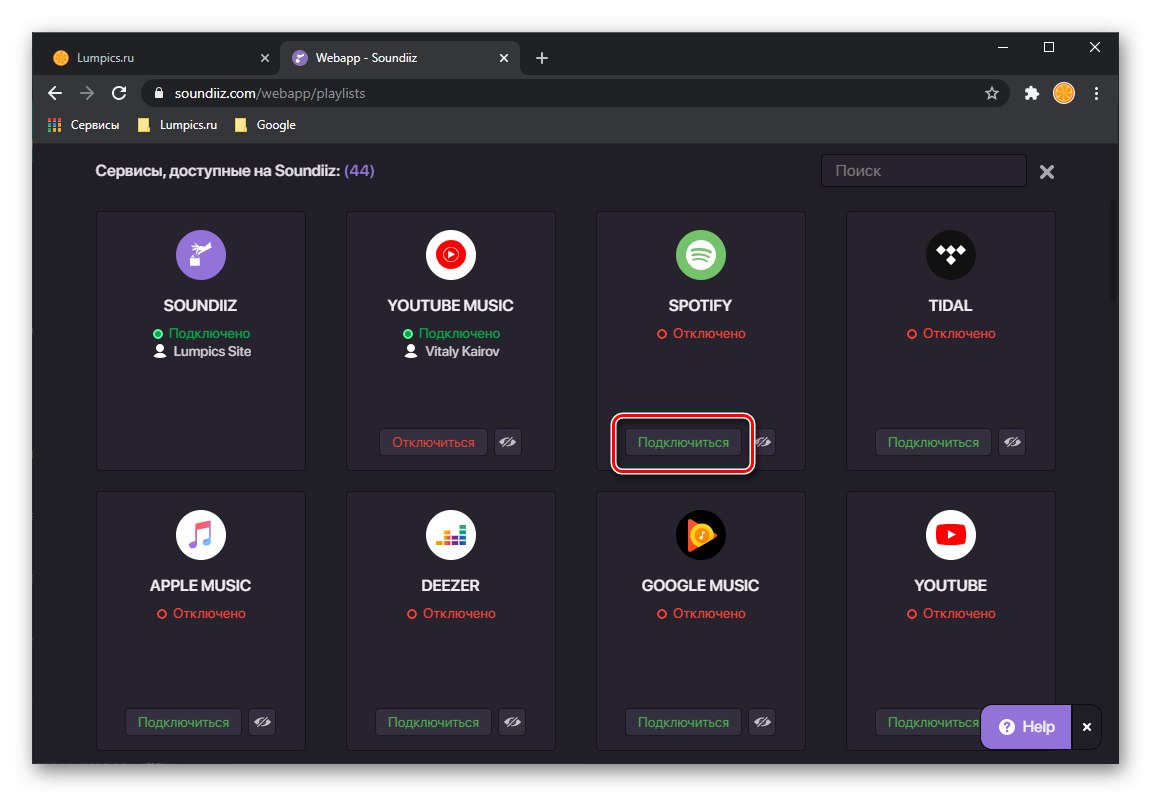Connect Spotify with Подключиться
Image resolution: width=1151 pixels, height=796 pixels.
pos(683,442)
